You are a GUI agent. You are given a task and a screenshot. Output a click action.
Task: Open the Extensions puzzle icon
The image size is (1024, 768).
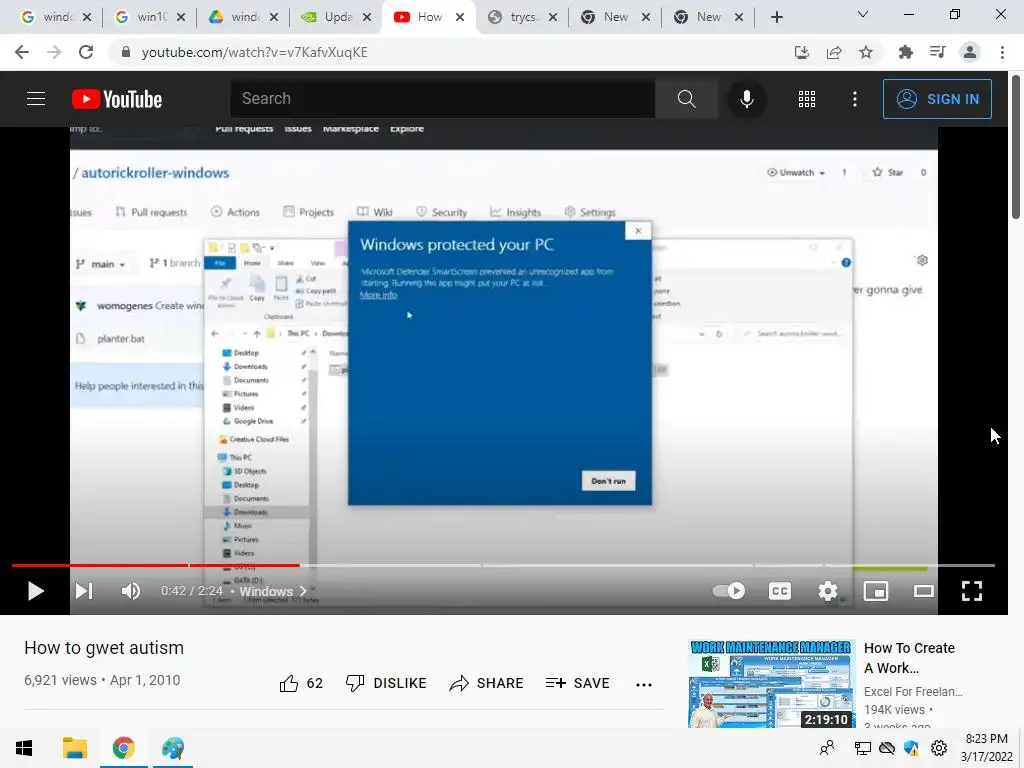pyautogui.click(x=905, y=52)
